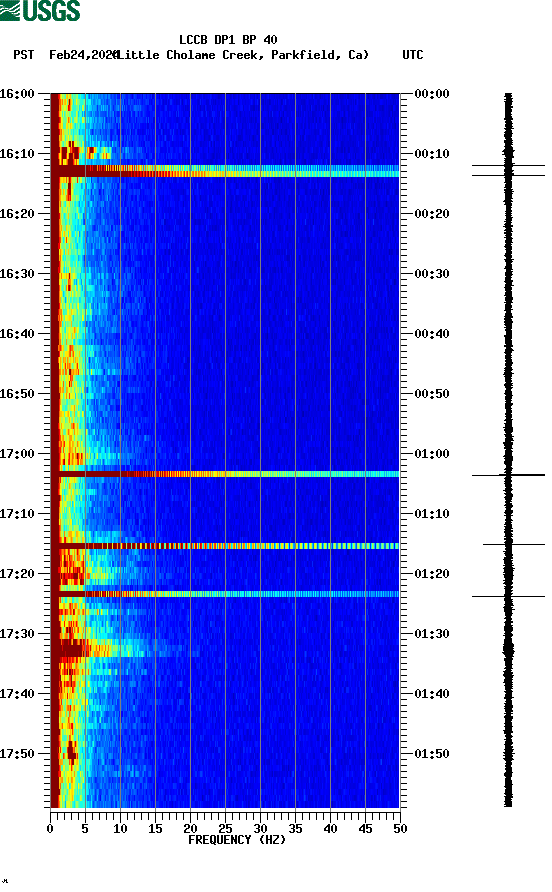Click the seismogram waveform trace at 00:30 UTC
The height and width of the screenshot is (892, 552).
(508, 274)
